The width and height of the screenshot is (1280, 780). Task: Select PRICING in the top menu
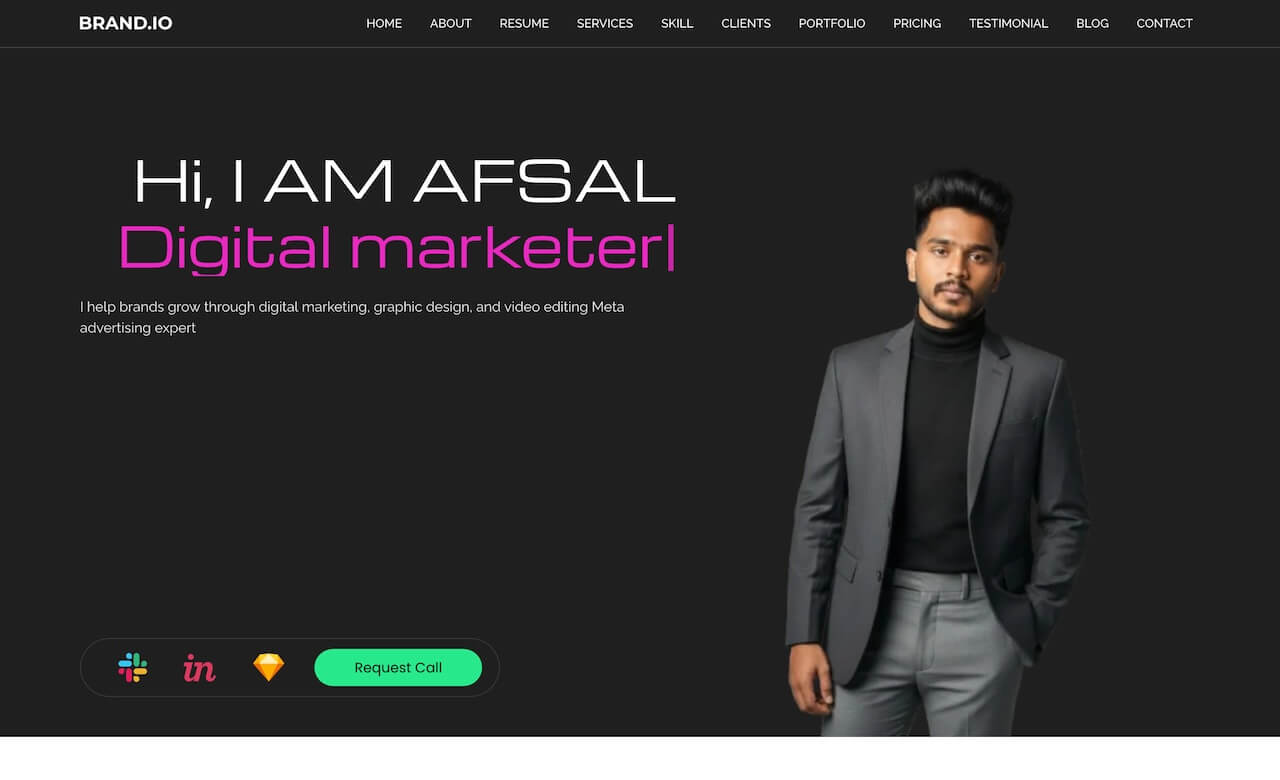(x=917, y=23)
